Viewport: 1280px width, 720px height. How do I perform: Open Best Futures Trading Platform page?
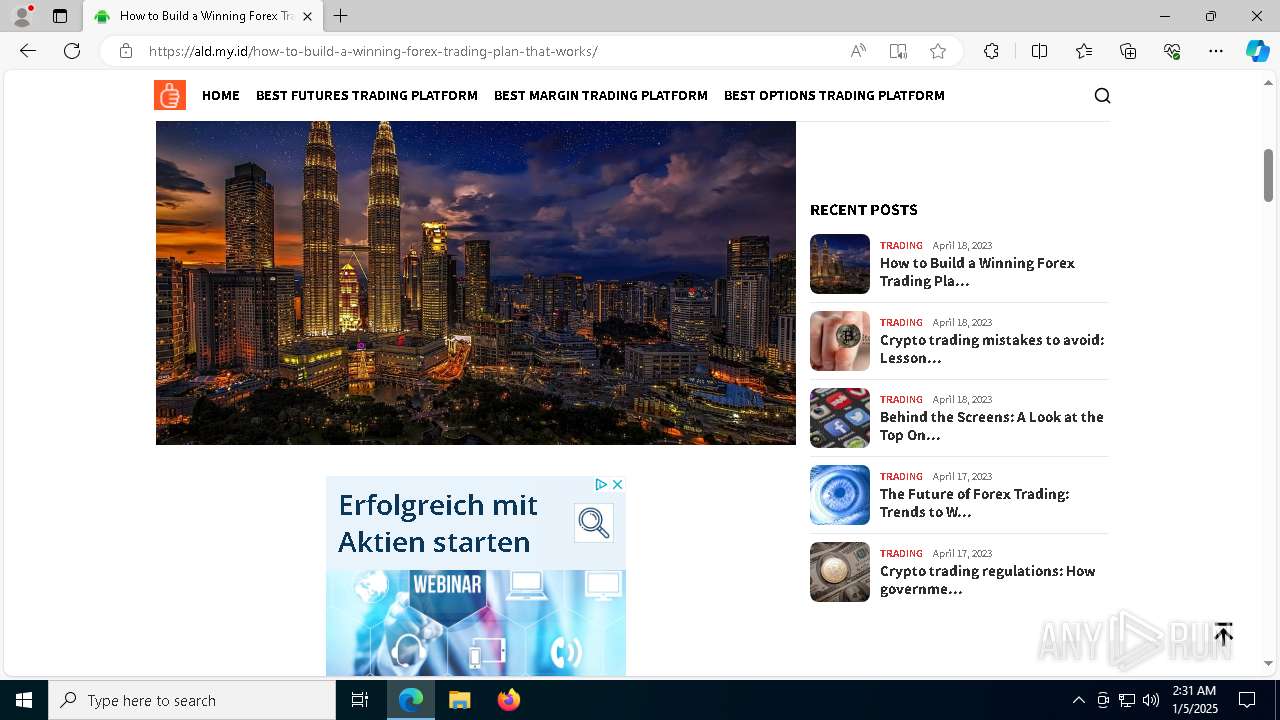(x=367, y=95)
